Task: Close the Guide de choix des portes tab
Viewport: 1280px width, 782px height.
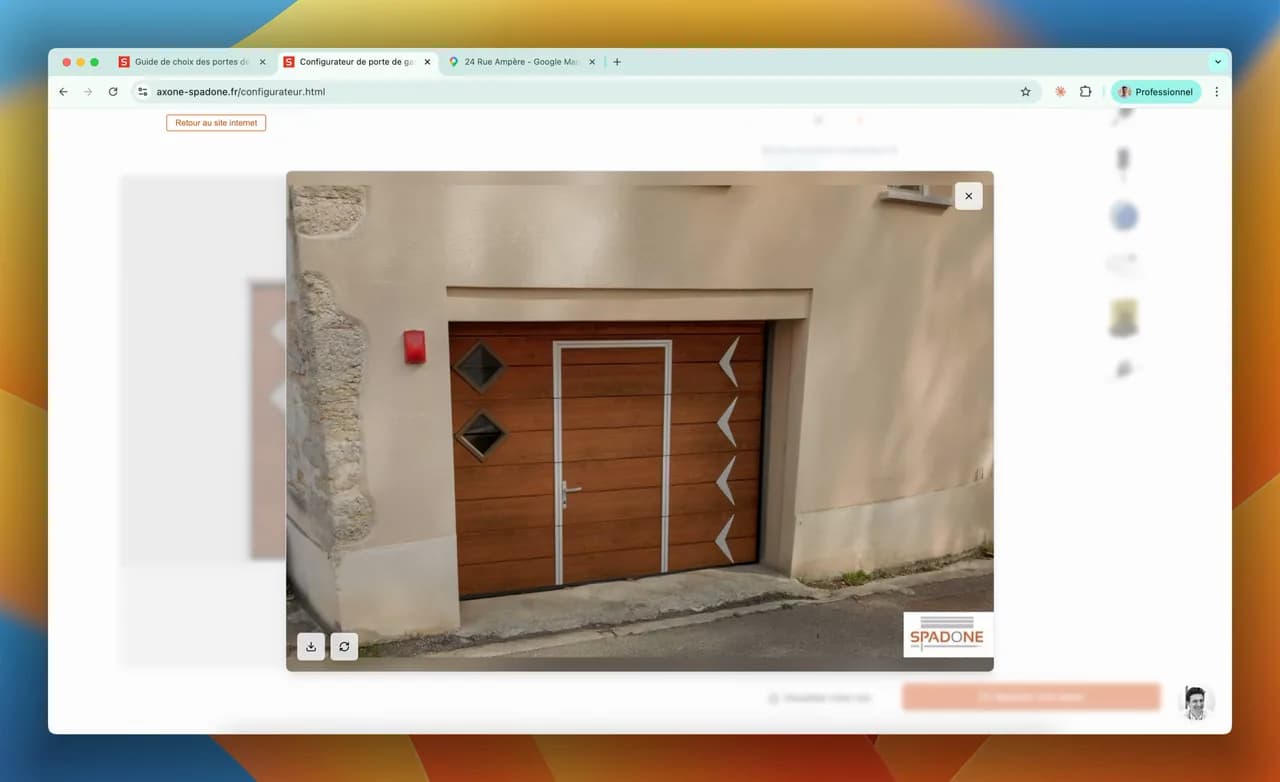Action: click(x=263, y=62)
